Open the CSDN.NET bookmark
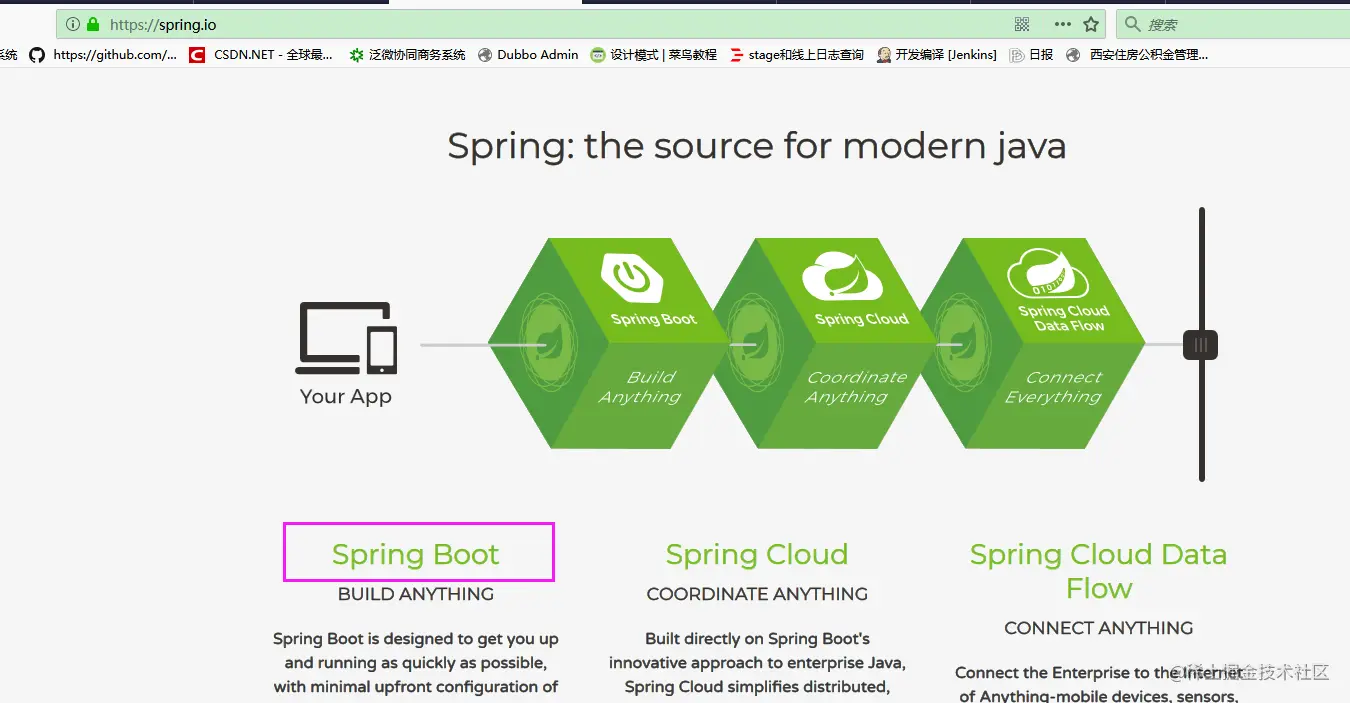 tap(261, 55)
